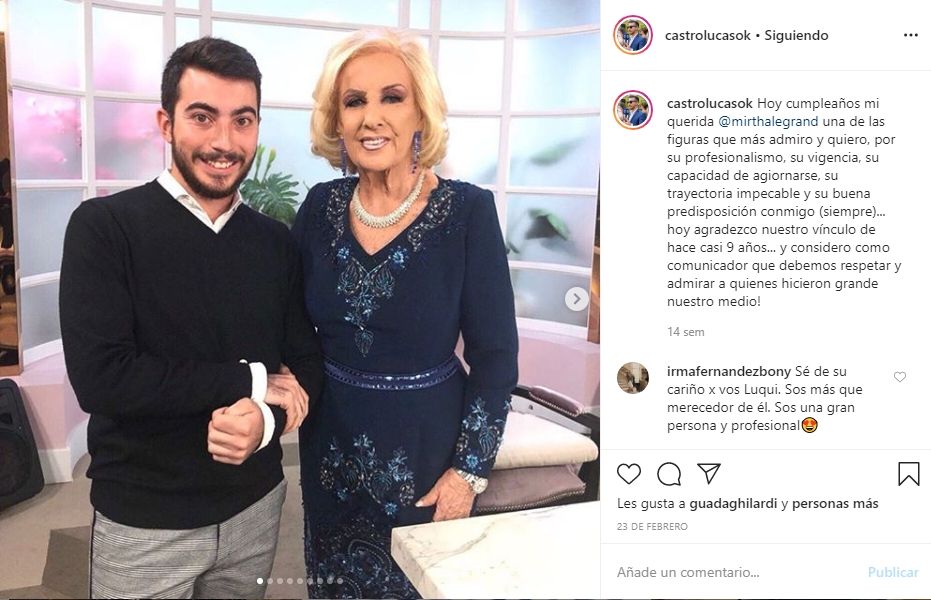This screenshot has height=600, width=931.
Task: Open the irmafernandezbony username link
Action: pyautogui.click(x=729, y=372)
